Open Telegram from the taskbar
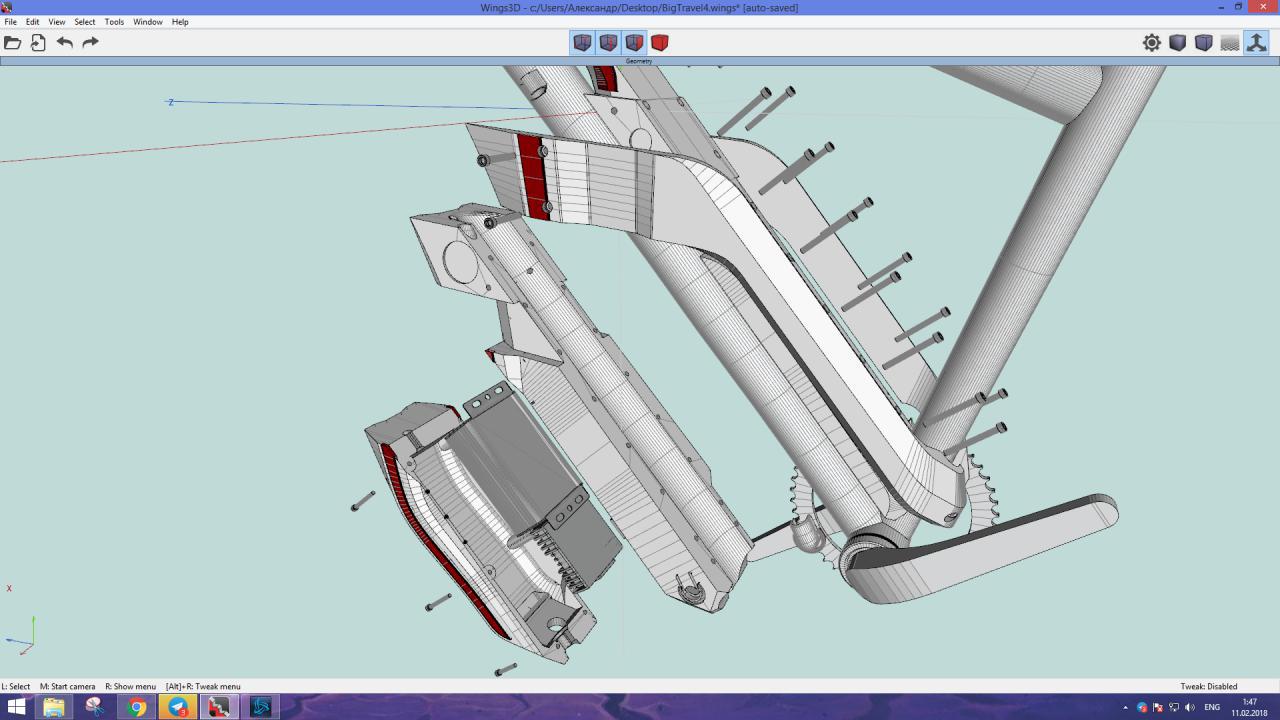The height and width of the screenshot is (720, 1280). 178,707
